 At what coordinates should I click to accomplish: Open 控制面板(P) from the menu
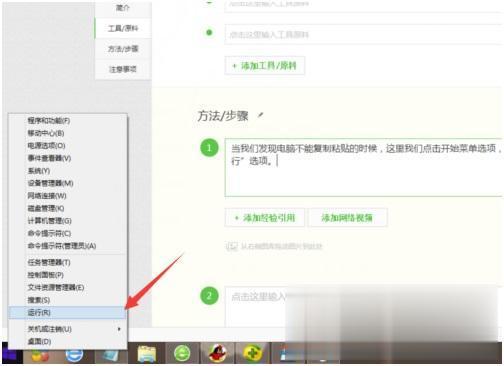coord(68,275)
